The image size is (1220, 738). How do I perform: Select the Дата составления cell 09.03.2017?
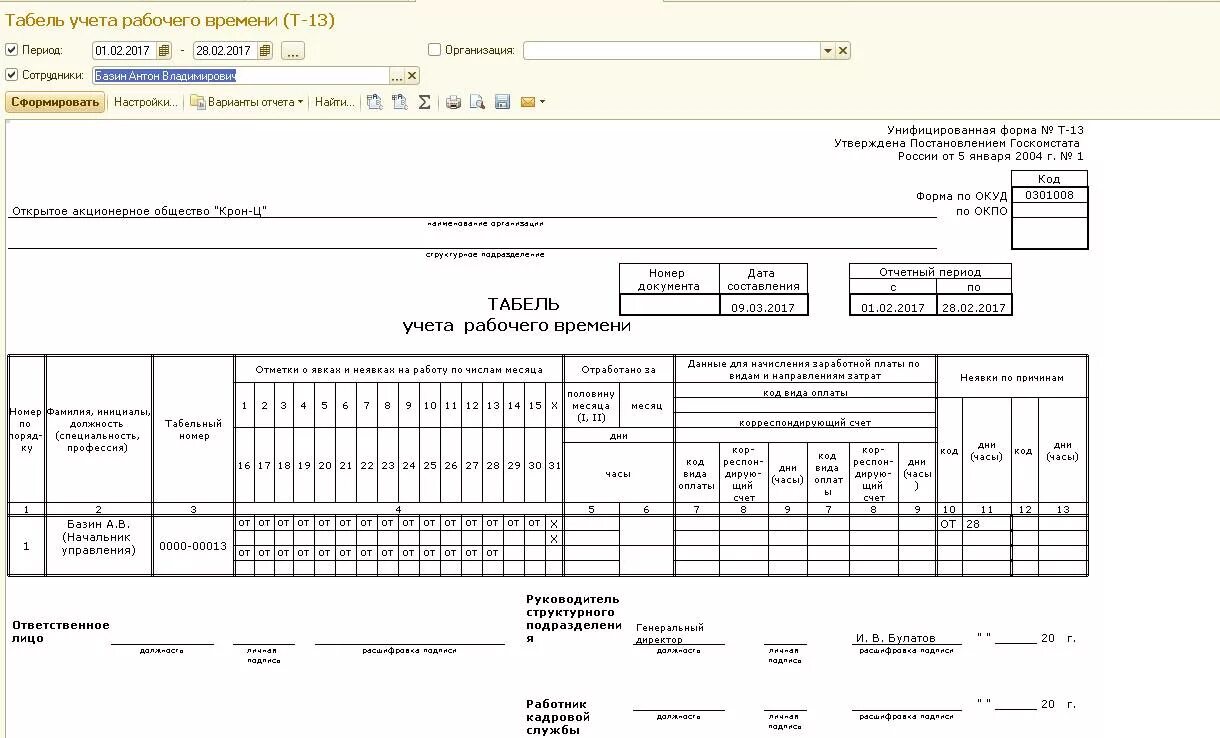763,307
